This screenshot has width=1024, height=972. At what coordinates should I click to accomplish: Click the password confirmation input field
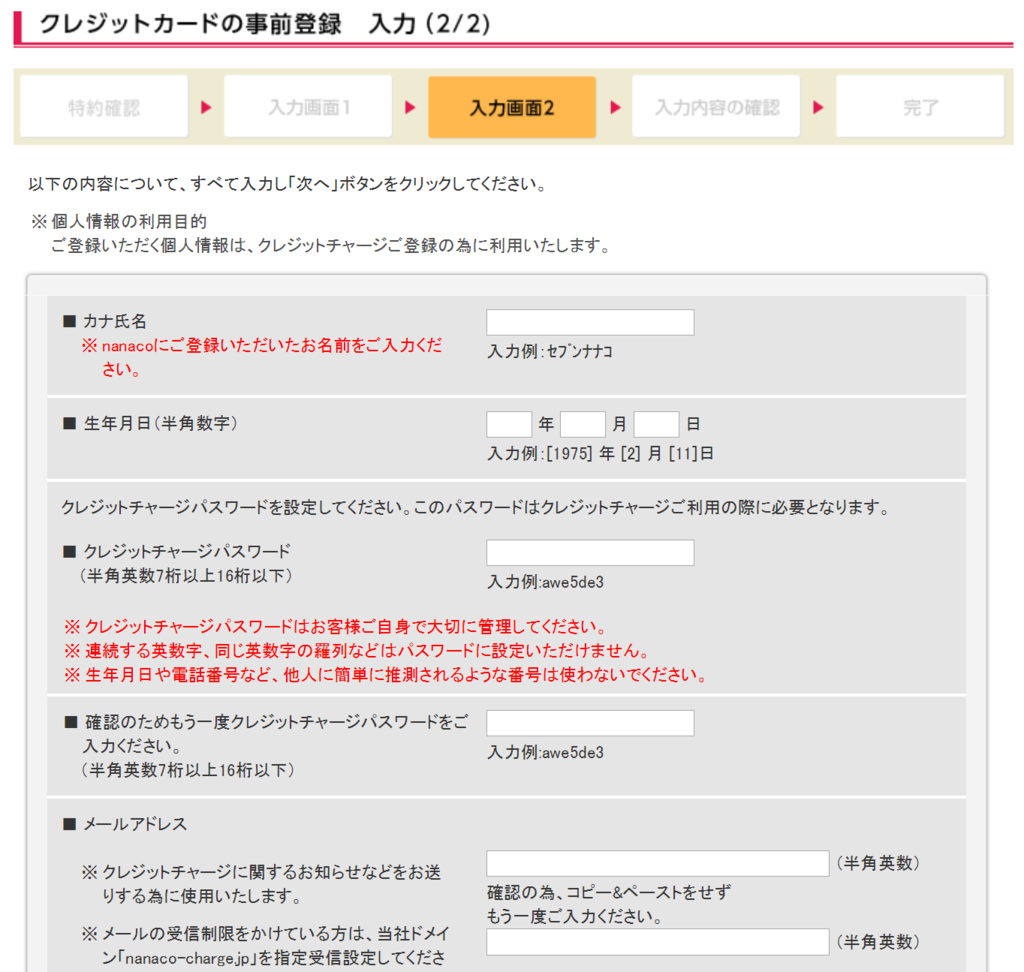(589, 722)
